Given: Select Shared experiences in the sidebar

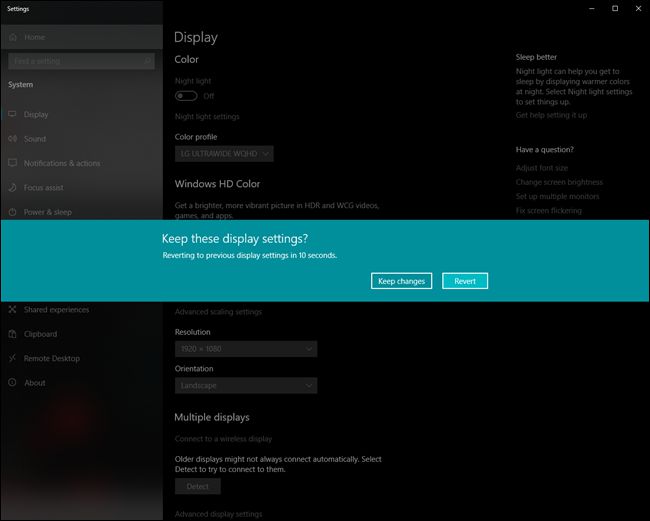Looking at the screenshot, I should [x=82, y=310].
